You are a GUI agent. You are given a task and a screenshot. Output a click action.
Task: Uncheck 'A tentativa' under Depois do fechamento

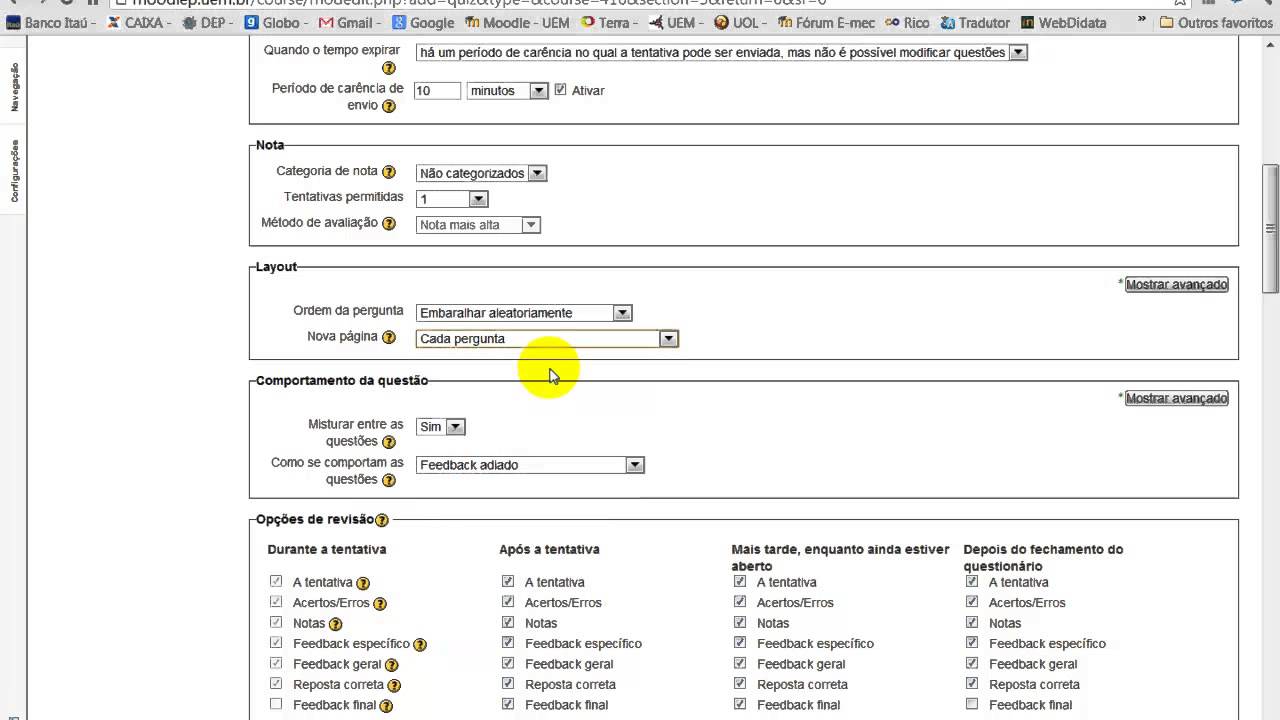coord(972,581)
